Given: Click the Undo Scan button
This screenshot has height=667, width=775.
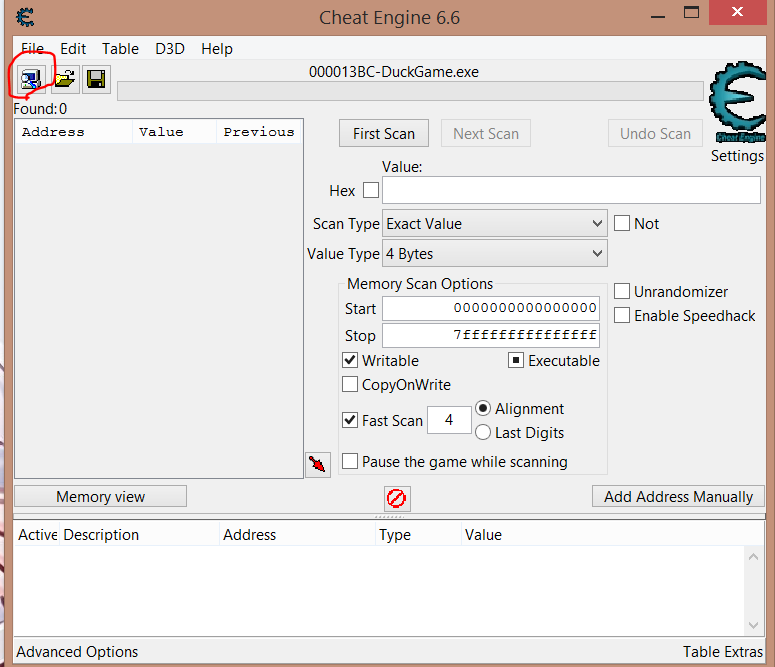Looking at the screenshot, I should click(x=655, y=133).
